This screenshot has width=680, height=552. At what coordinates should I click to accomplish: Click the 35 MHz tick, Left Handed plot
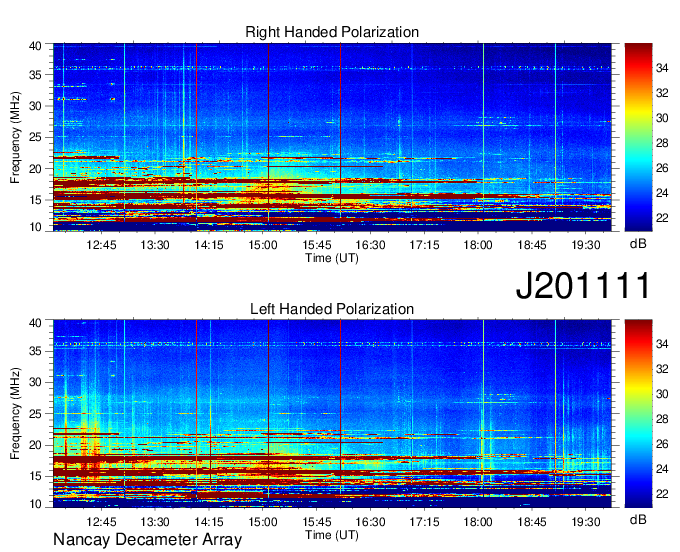pos(36,351)
